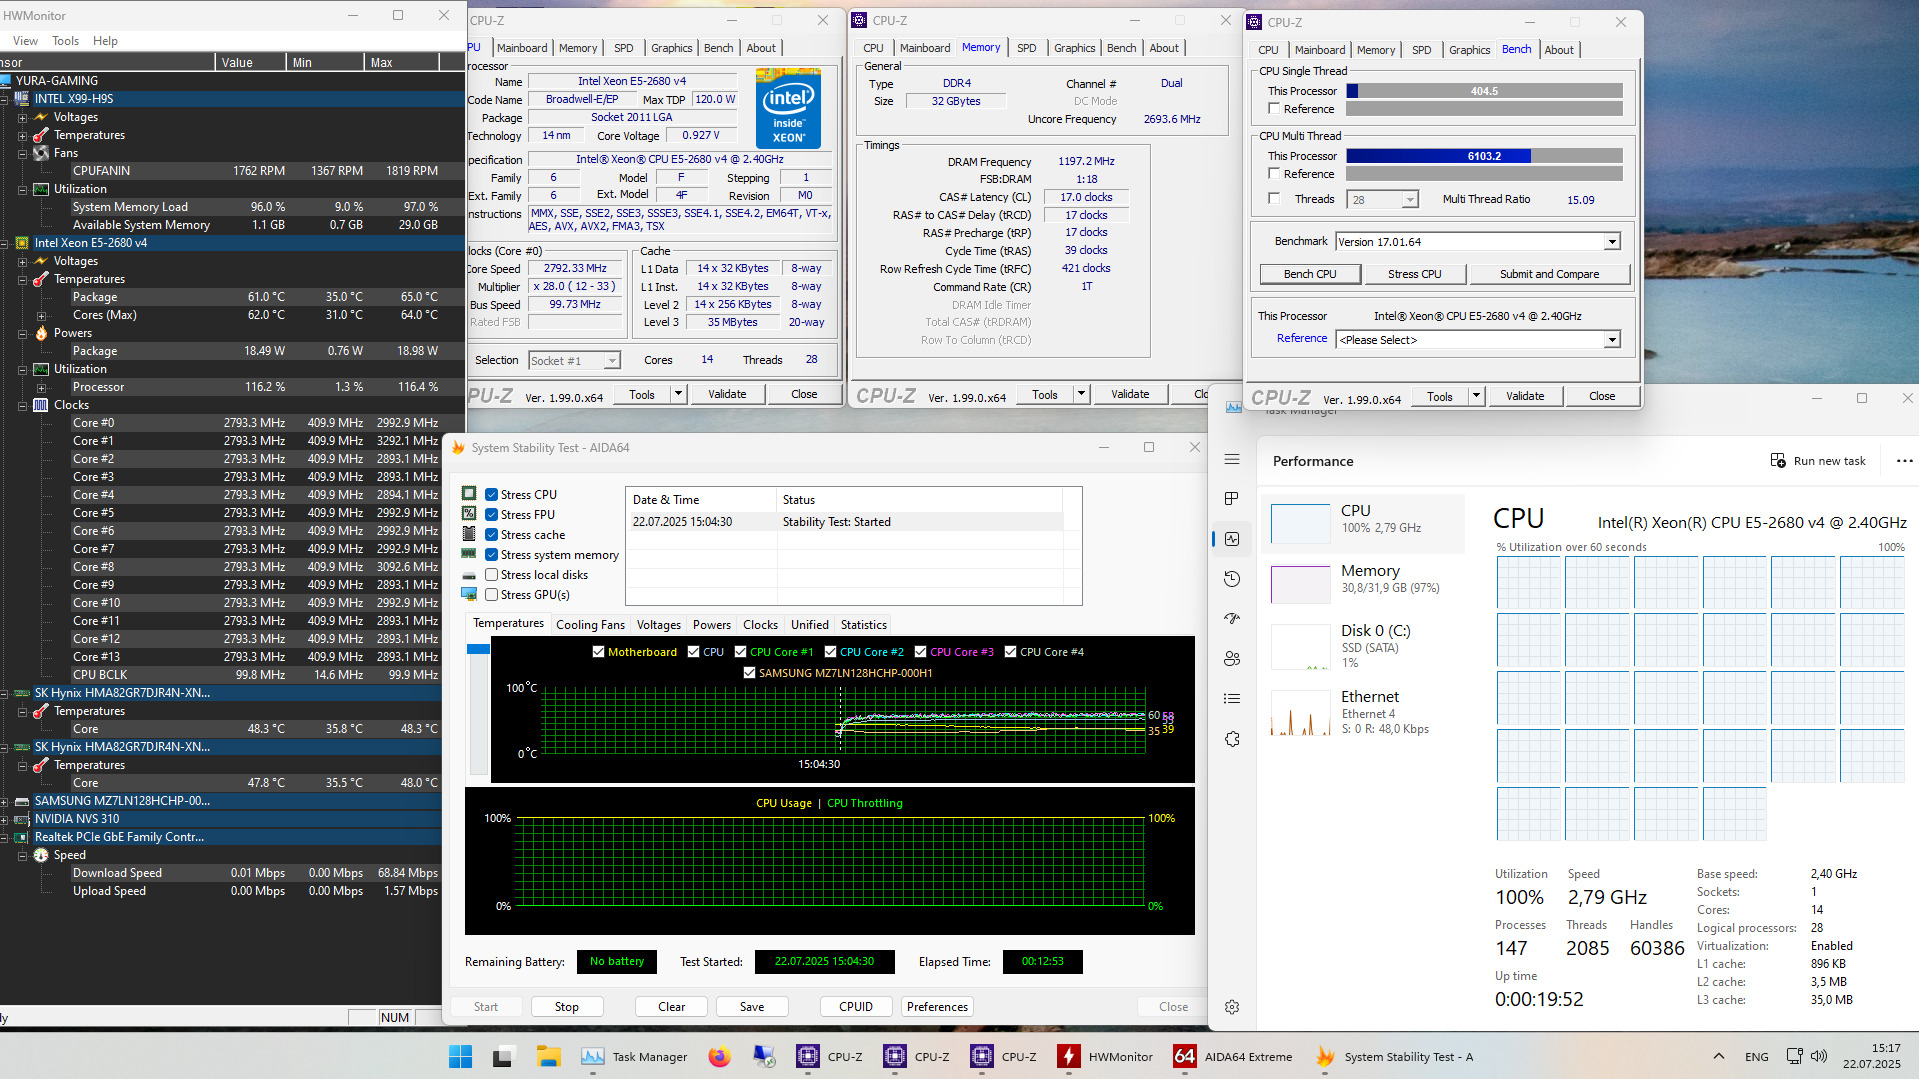This screenshot has height=1079, width=1919.
Task: Switch to the Cooling Fans tab in AIDA64
Action: click(590, 625)
